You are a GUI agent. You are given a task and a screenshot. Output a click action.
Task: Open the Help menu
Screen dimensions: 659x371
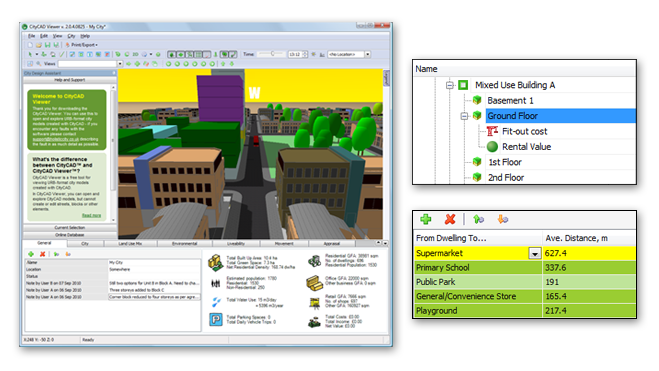click(85, 36)
